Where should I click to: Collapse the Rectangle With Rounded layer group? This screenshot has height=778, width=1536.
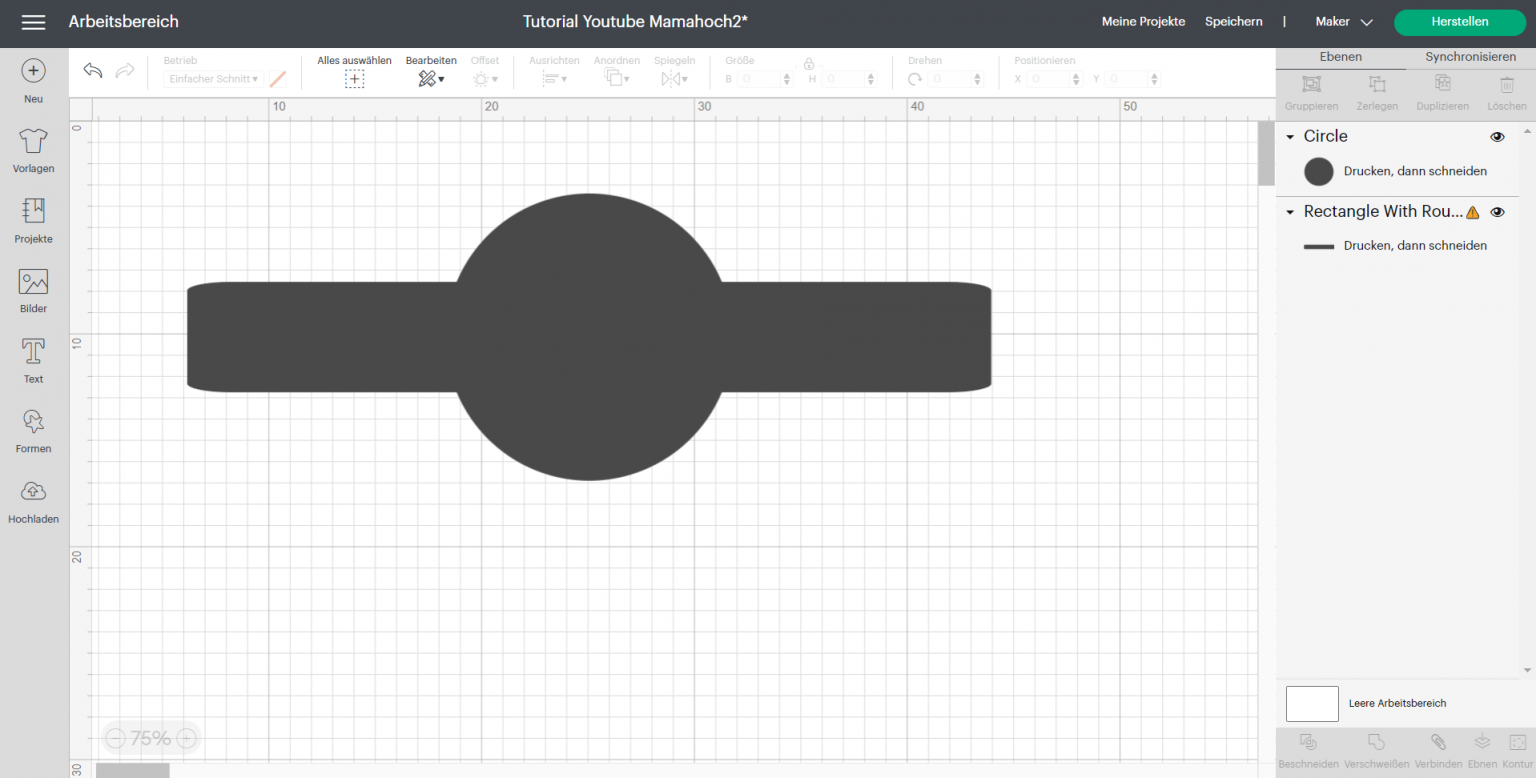tap(1290, 212)
